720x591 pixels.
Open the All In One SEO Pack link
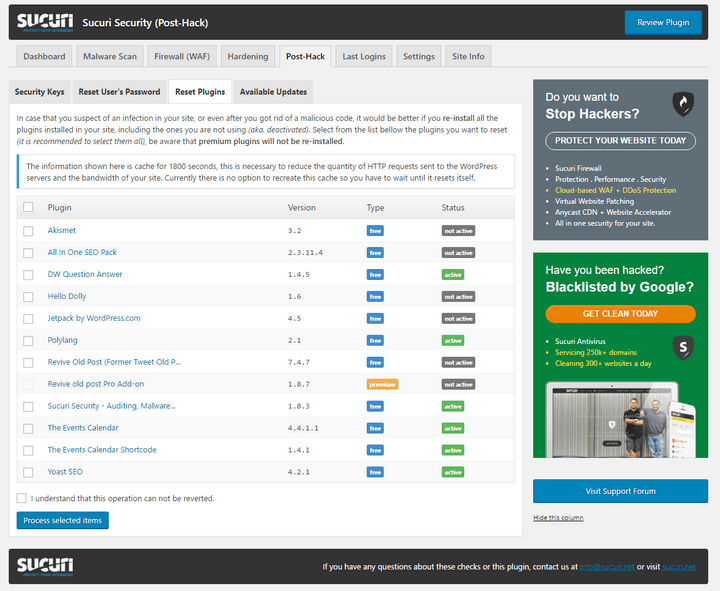pos(82,252)
